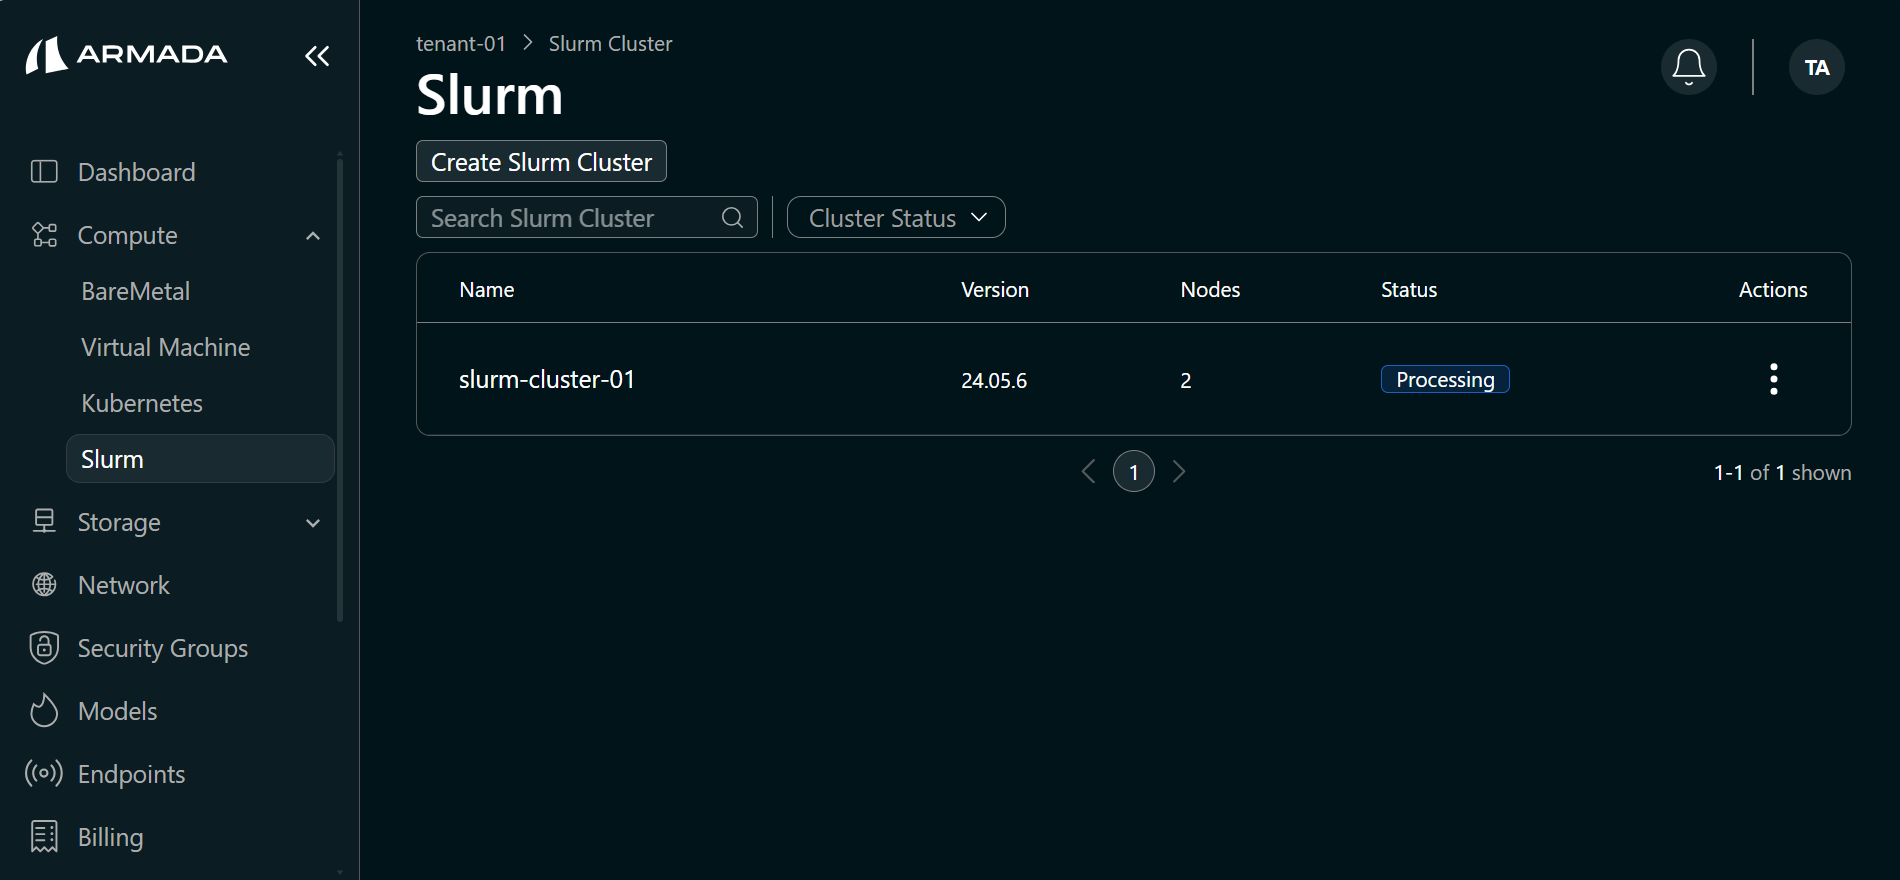
Task: Select Slurm in sidebar
Action: pos(200,459)
